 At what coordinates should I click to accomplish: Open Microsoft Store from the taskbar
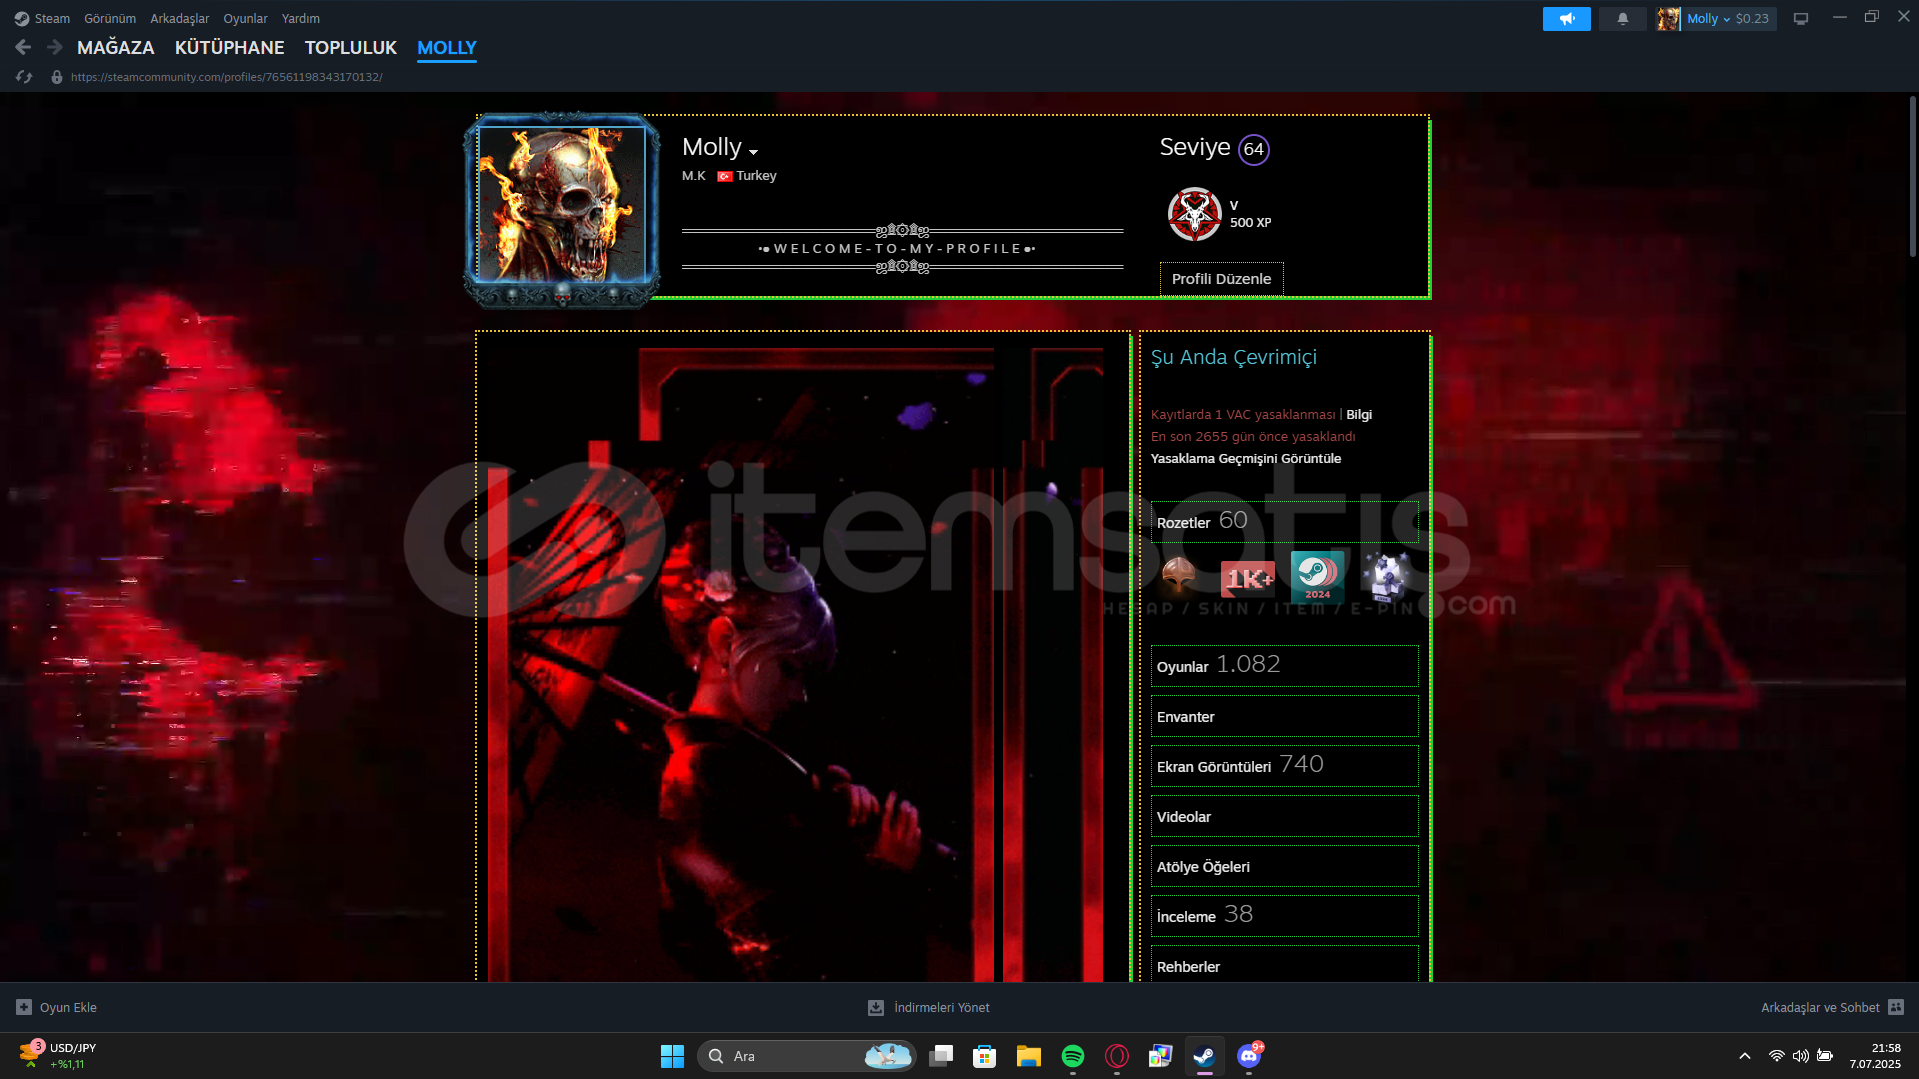984,1056
